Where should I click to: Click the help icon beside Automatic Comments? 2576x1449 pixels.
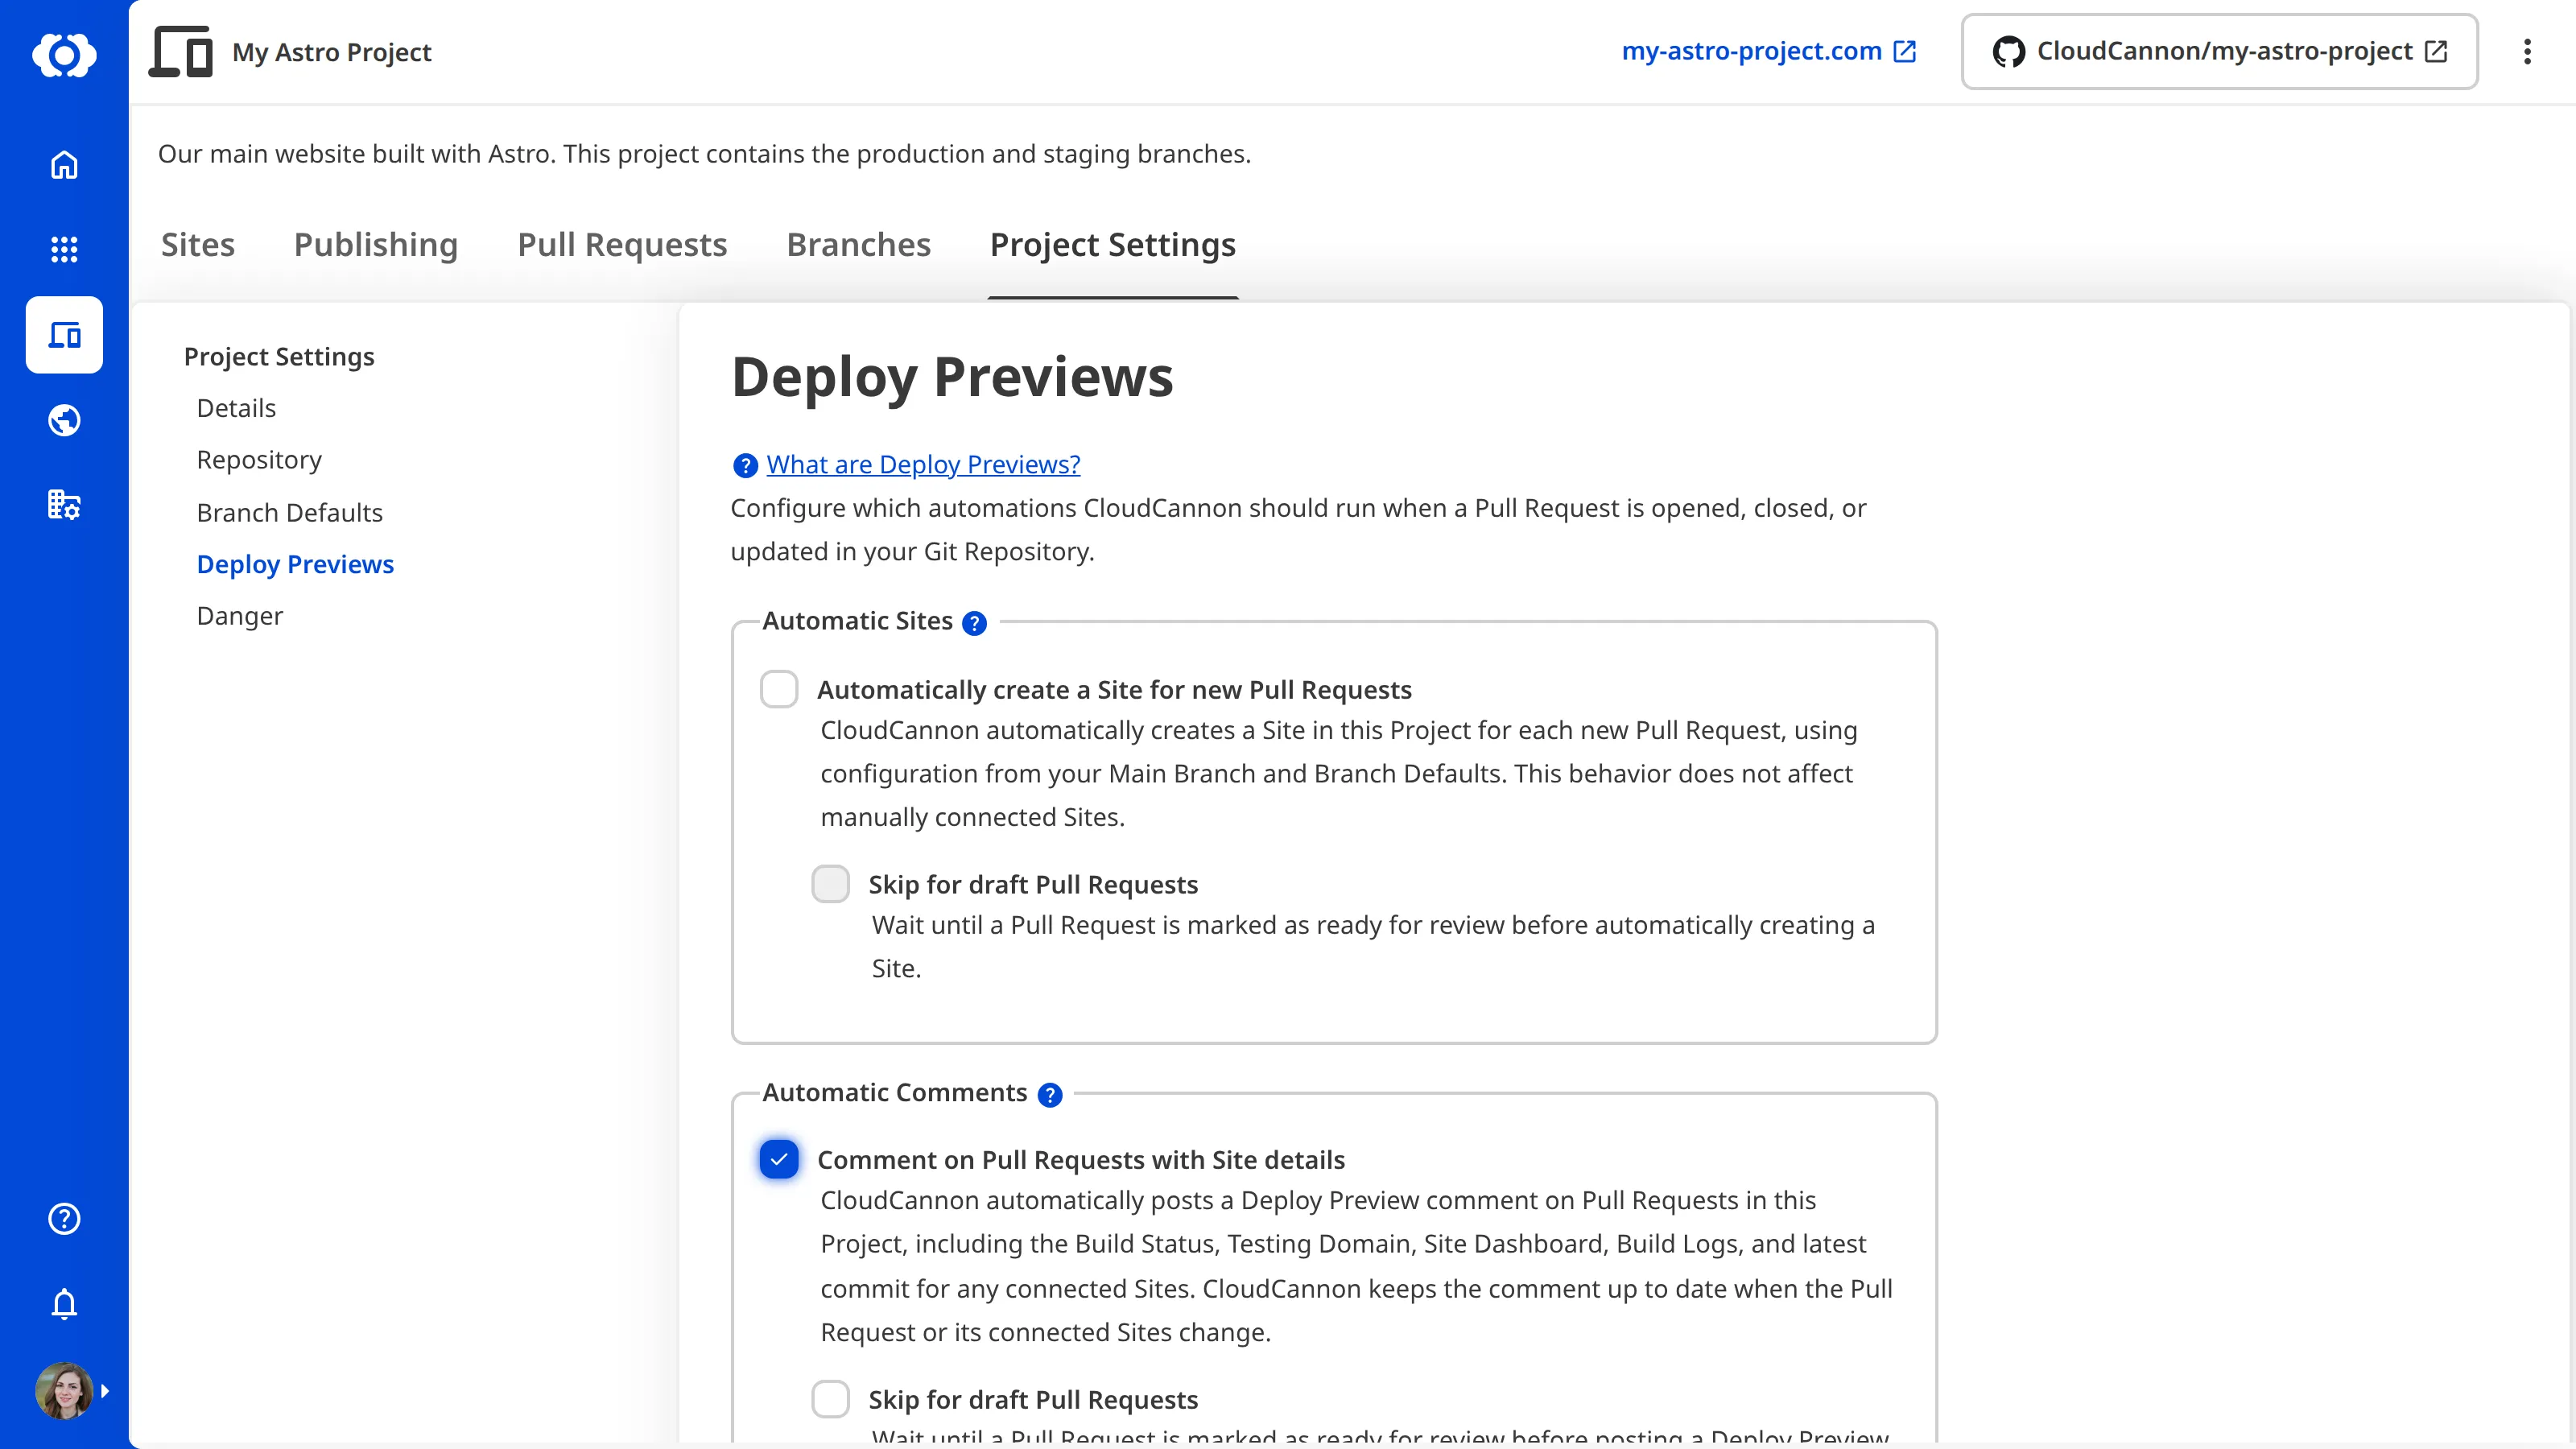[x=1049, y=1095]
